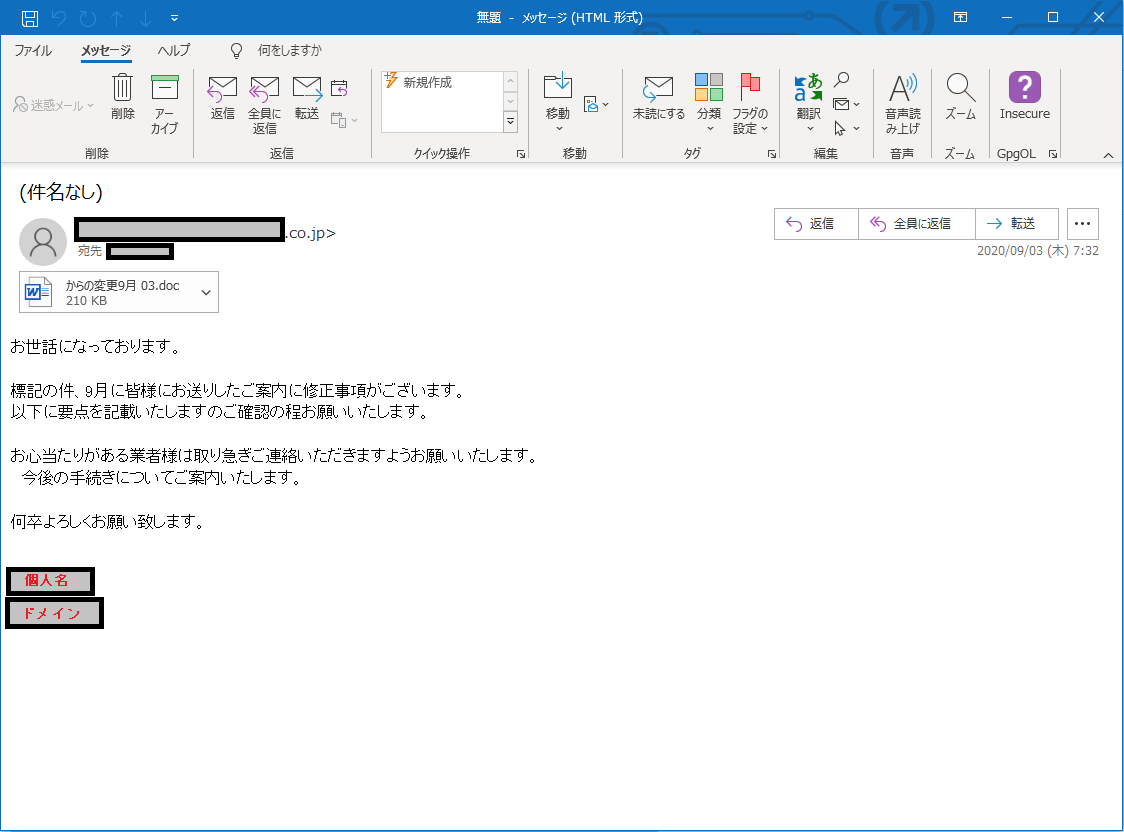Screen dimensions: 1124x832
Task: Open the 分類 categorize colors dropdown
Action: [x=709, y=102]
